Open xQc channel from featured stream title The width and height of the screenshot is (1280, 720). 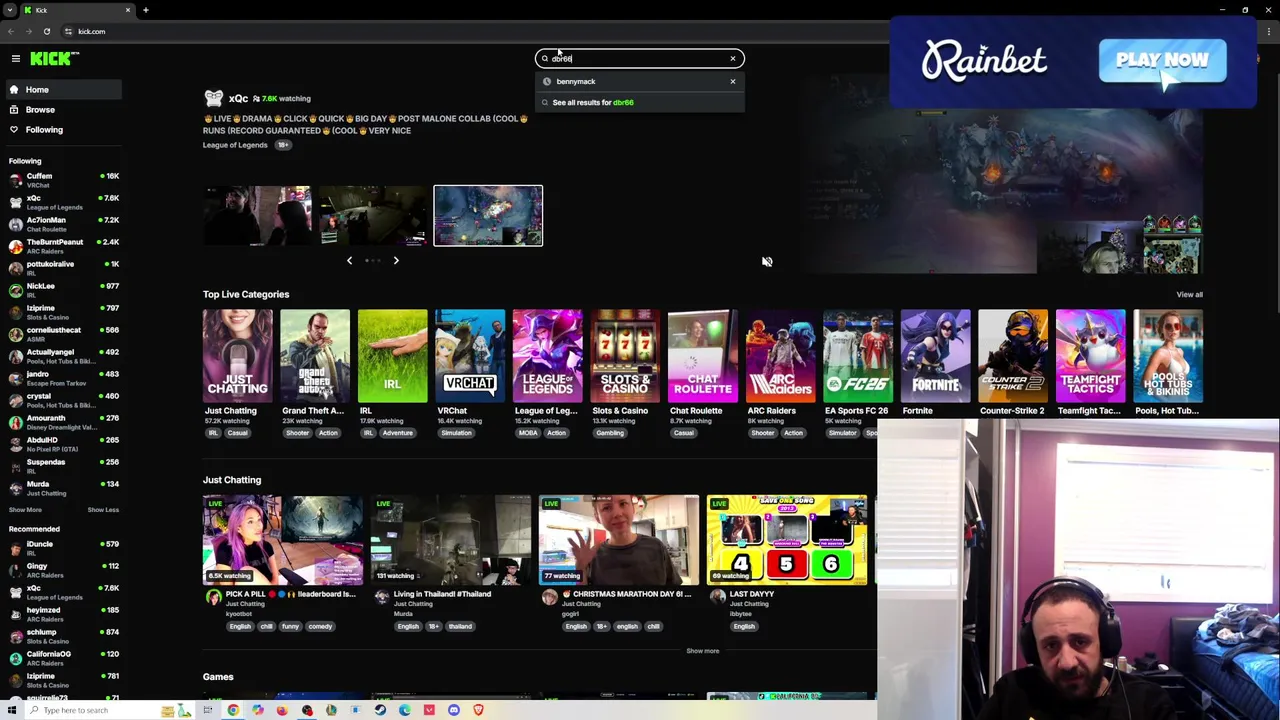tap(238, 99)
